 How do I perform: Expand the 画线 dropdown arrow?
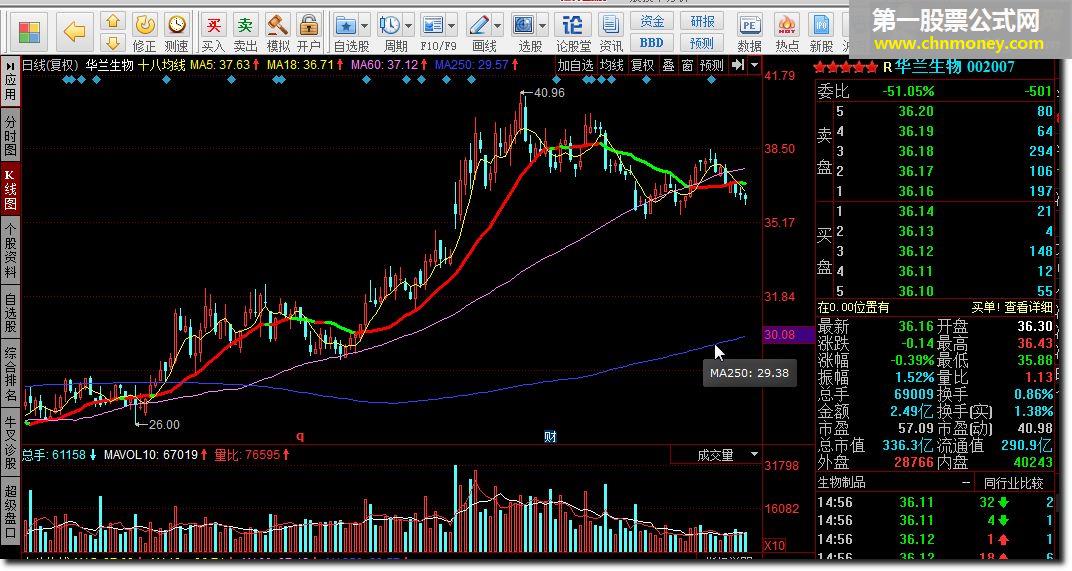(x=497, y=26)
